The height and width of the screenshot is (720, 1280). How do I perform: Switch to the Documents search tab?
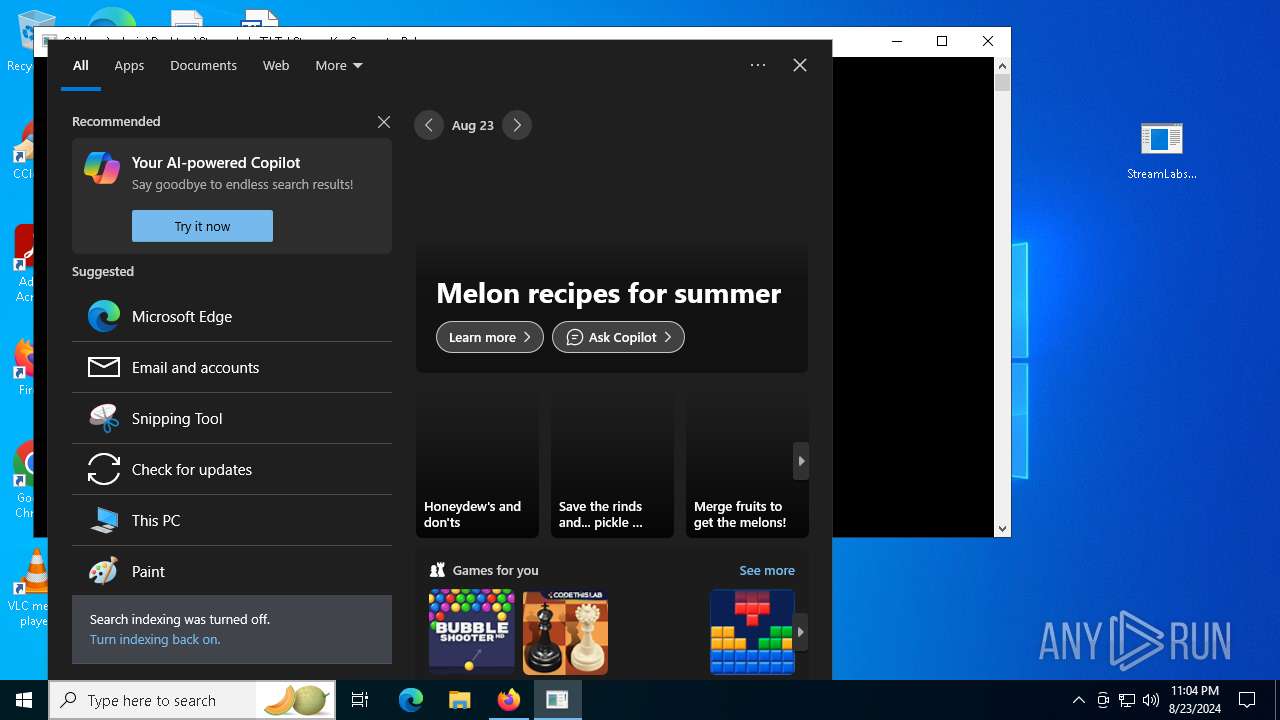[203, 65]
